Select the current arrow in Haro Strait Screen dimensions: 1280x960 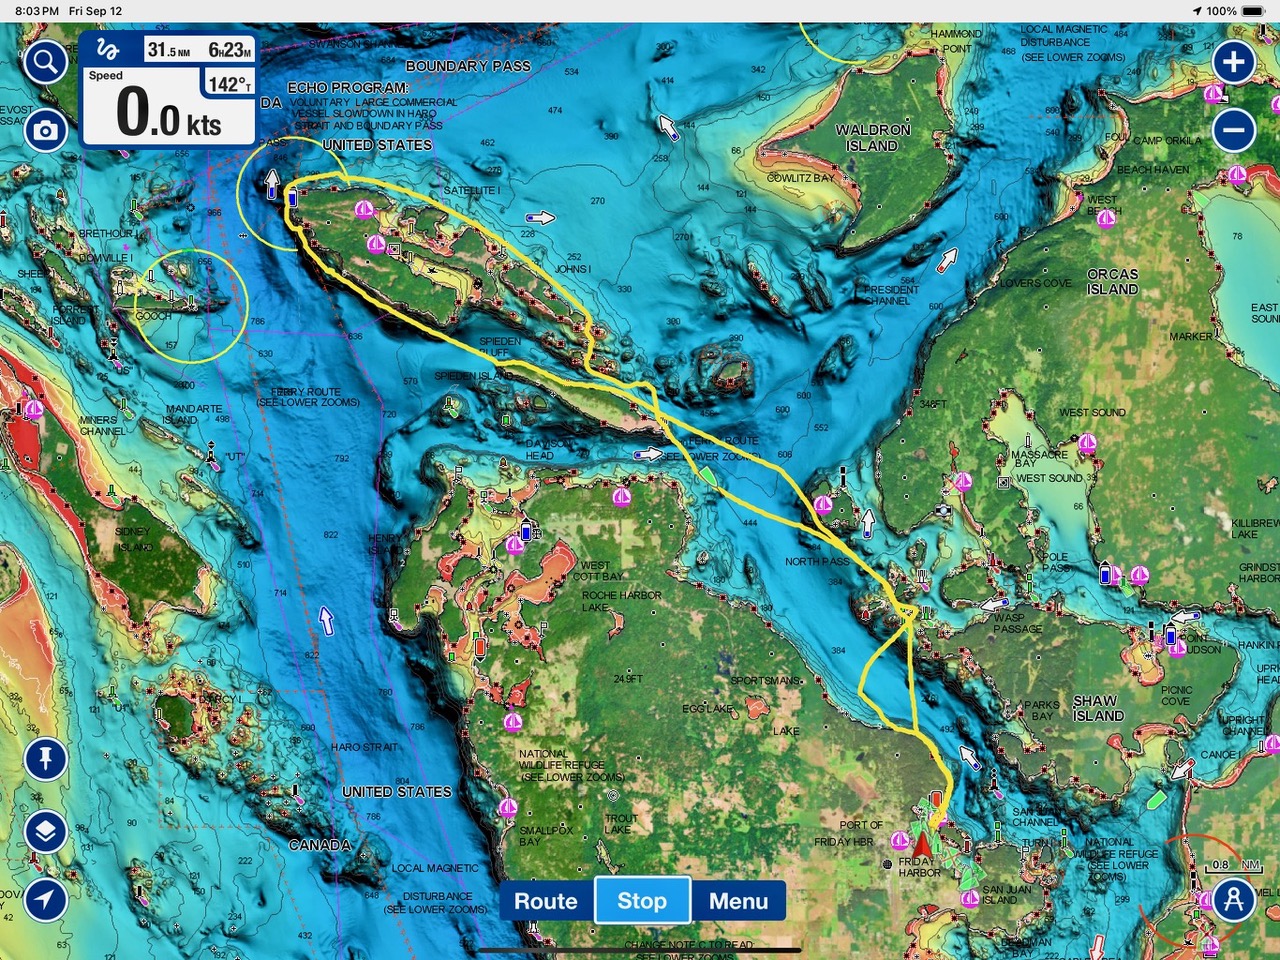point(326,620)
